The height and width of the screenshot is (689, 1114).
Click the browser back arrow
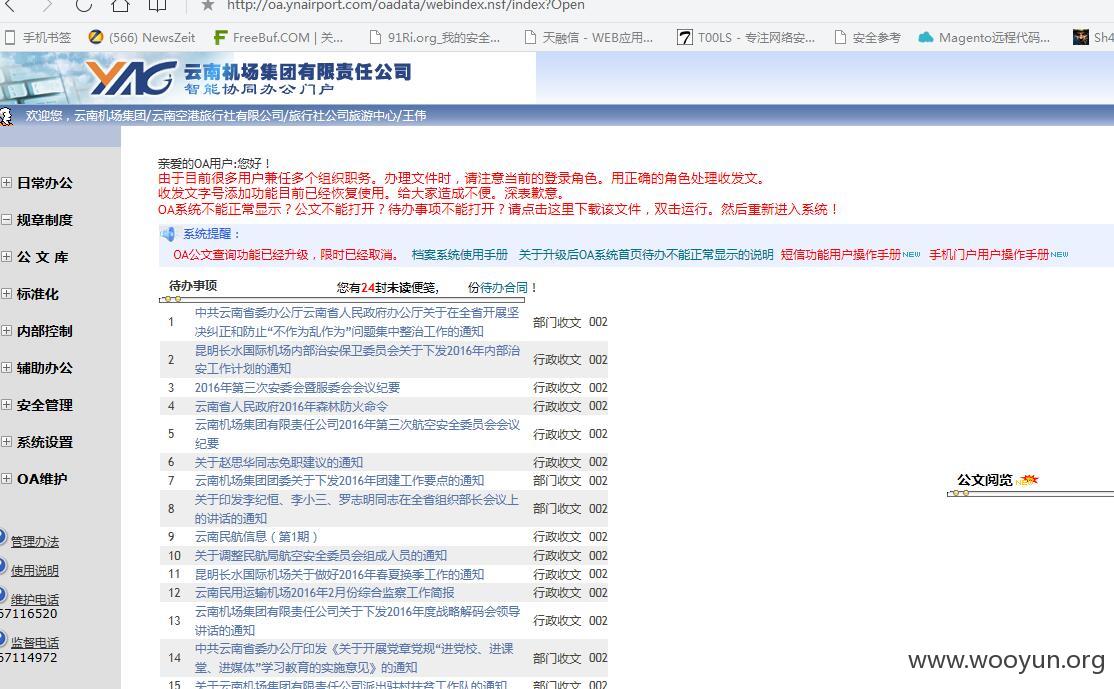[10, 6]
